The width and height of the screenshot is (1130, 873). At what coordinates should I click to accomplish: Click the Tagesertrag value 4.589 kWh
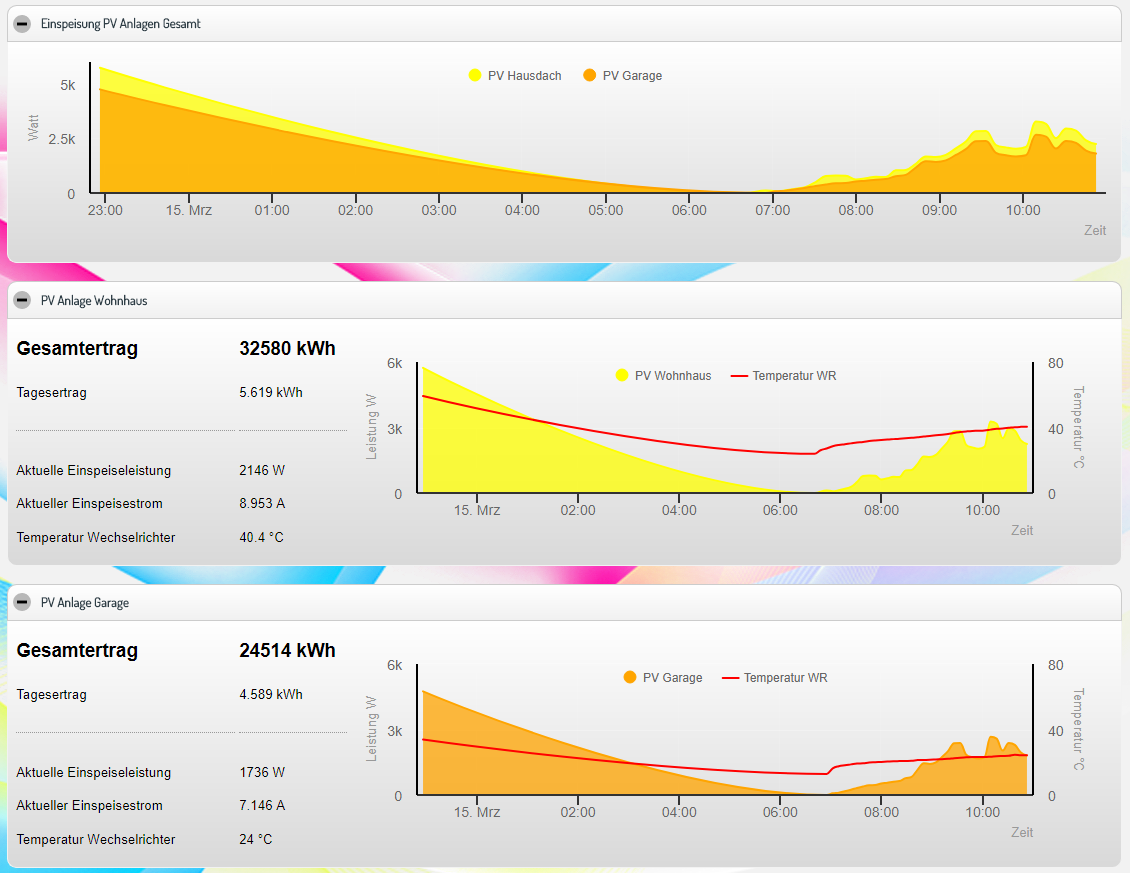[271, 694]
